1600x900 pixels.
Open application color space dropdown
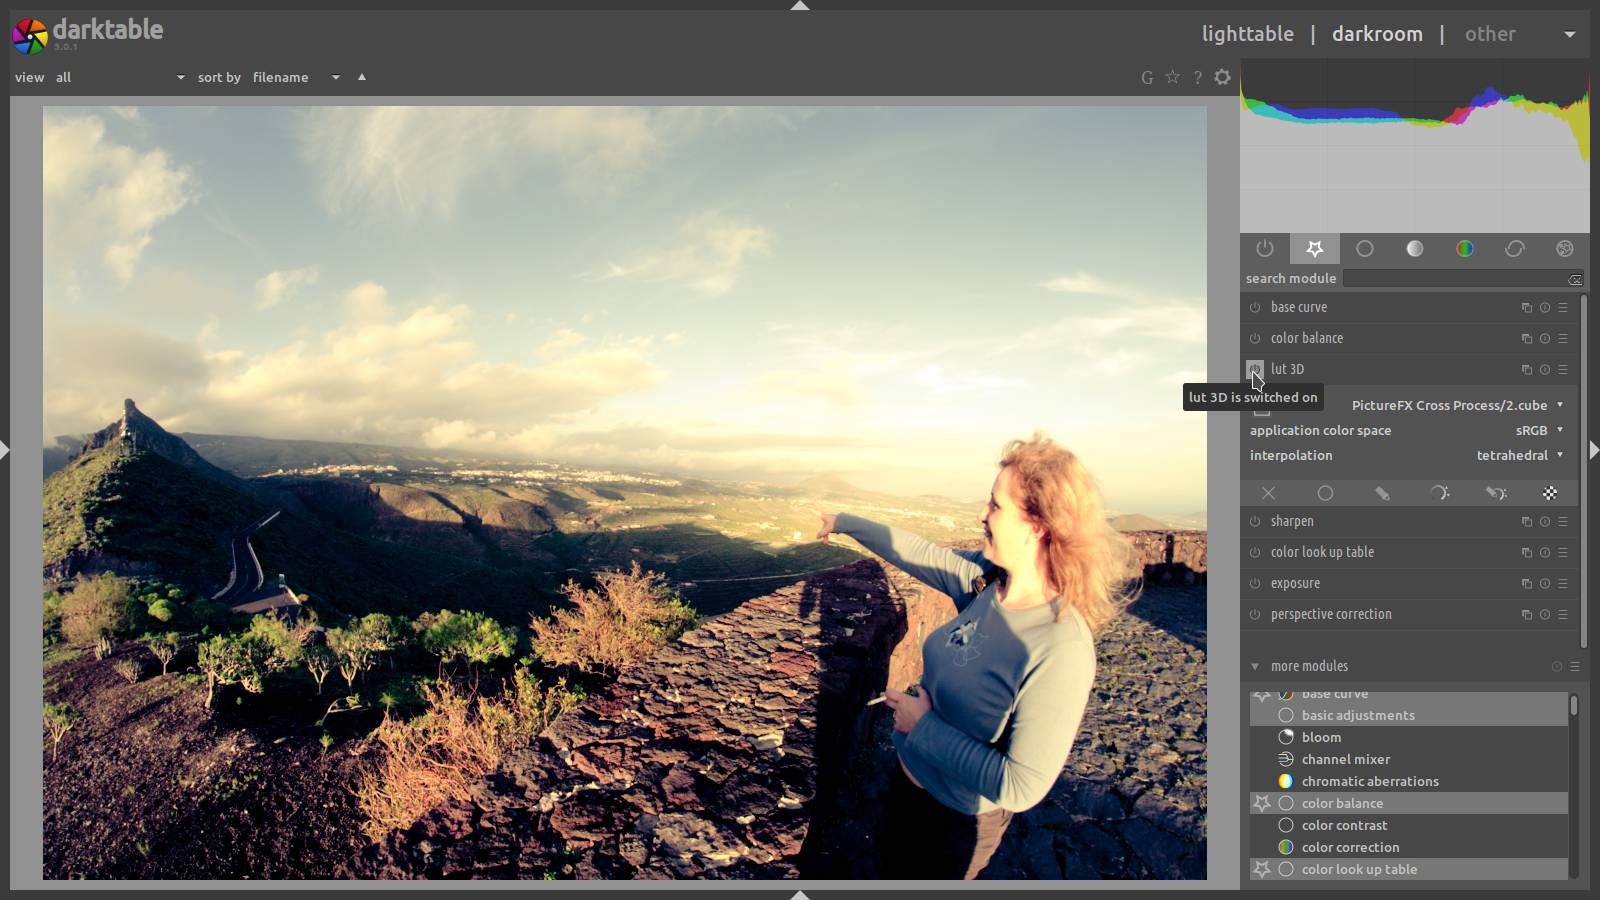[1407, 430]
